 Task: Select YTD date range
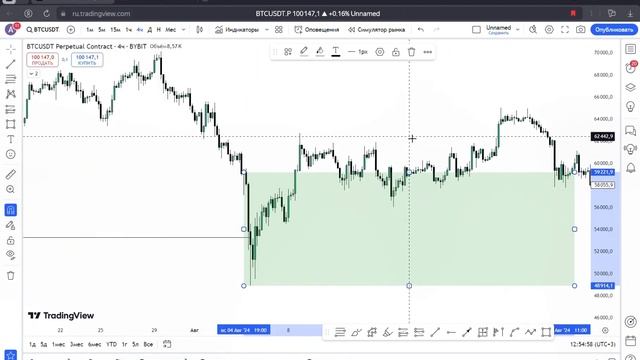click(111, 344)
